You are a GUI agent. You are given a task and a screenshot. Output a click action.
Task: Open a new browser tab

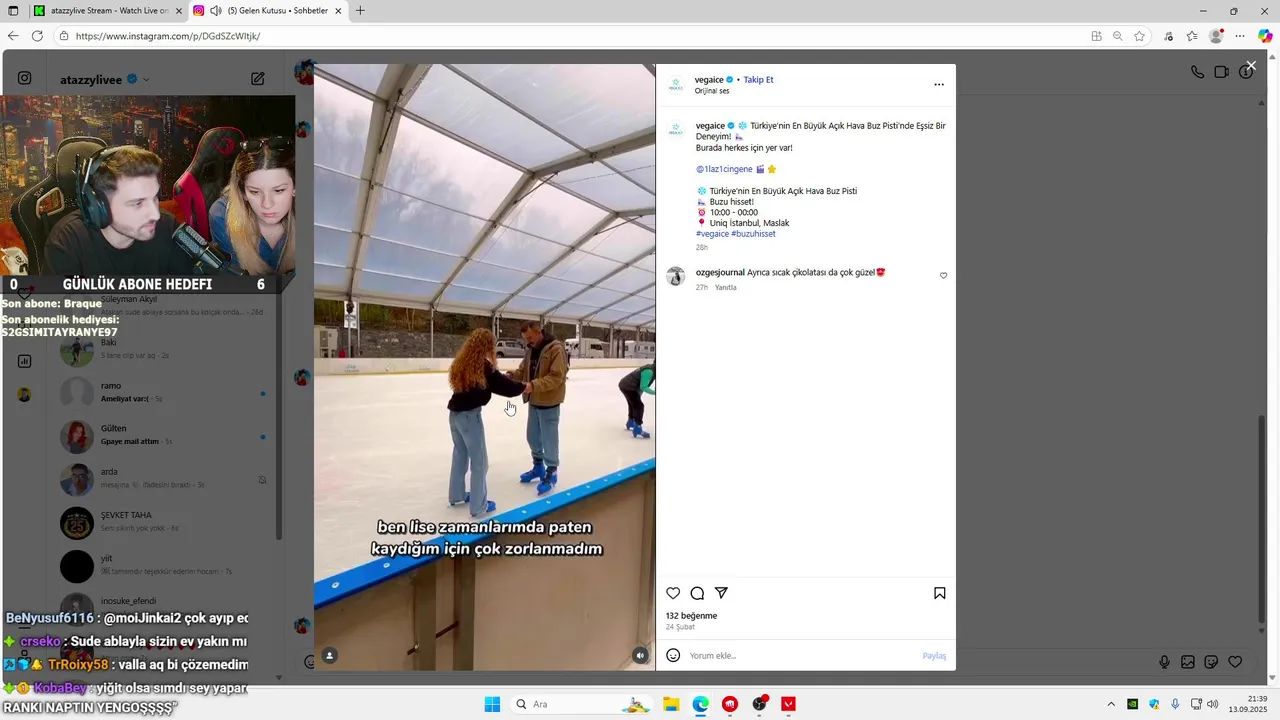click(x=360, y=11)
